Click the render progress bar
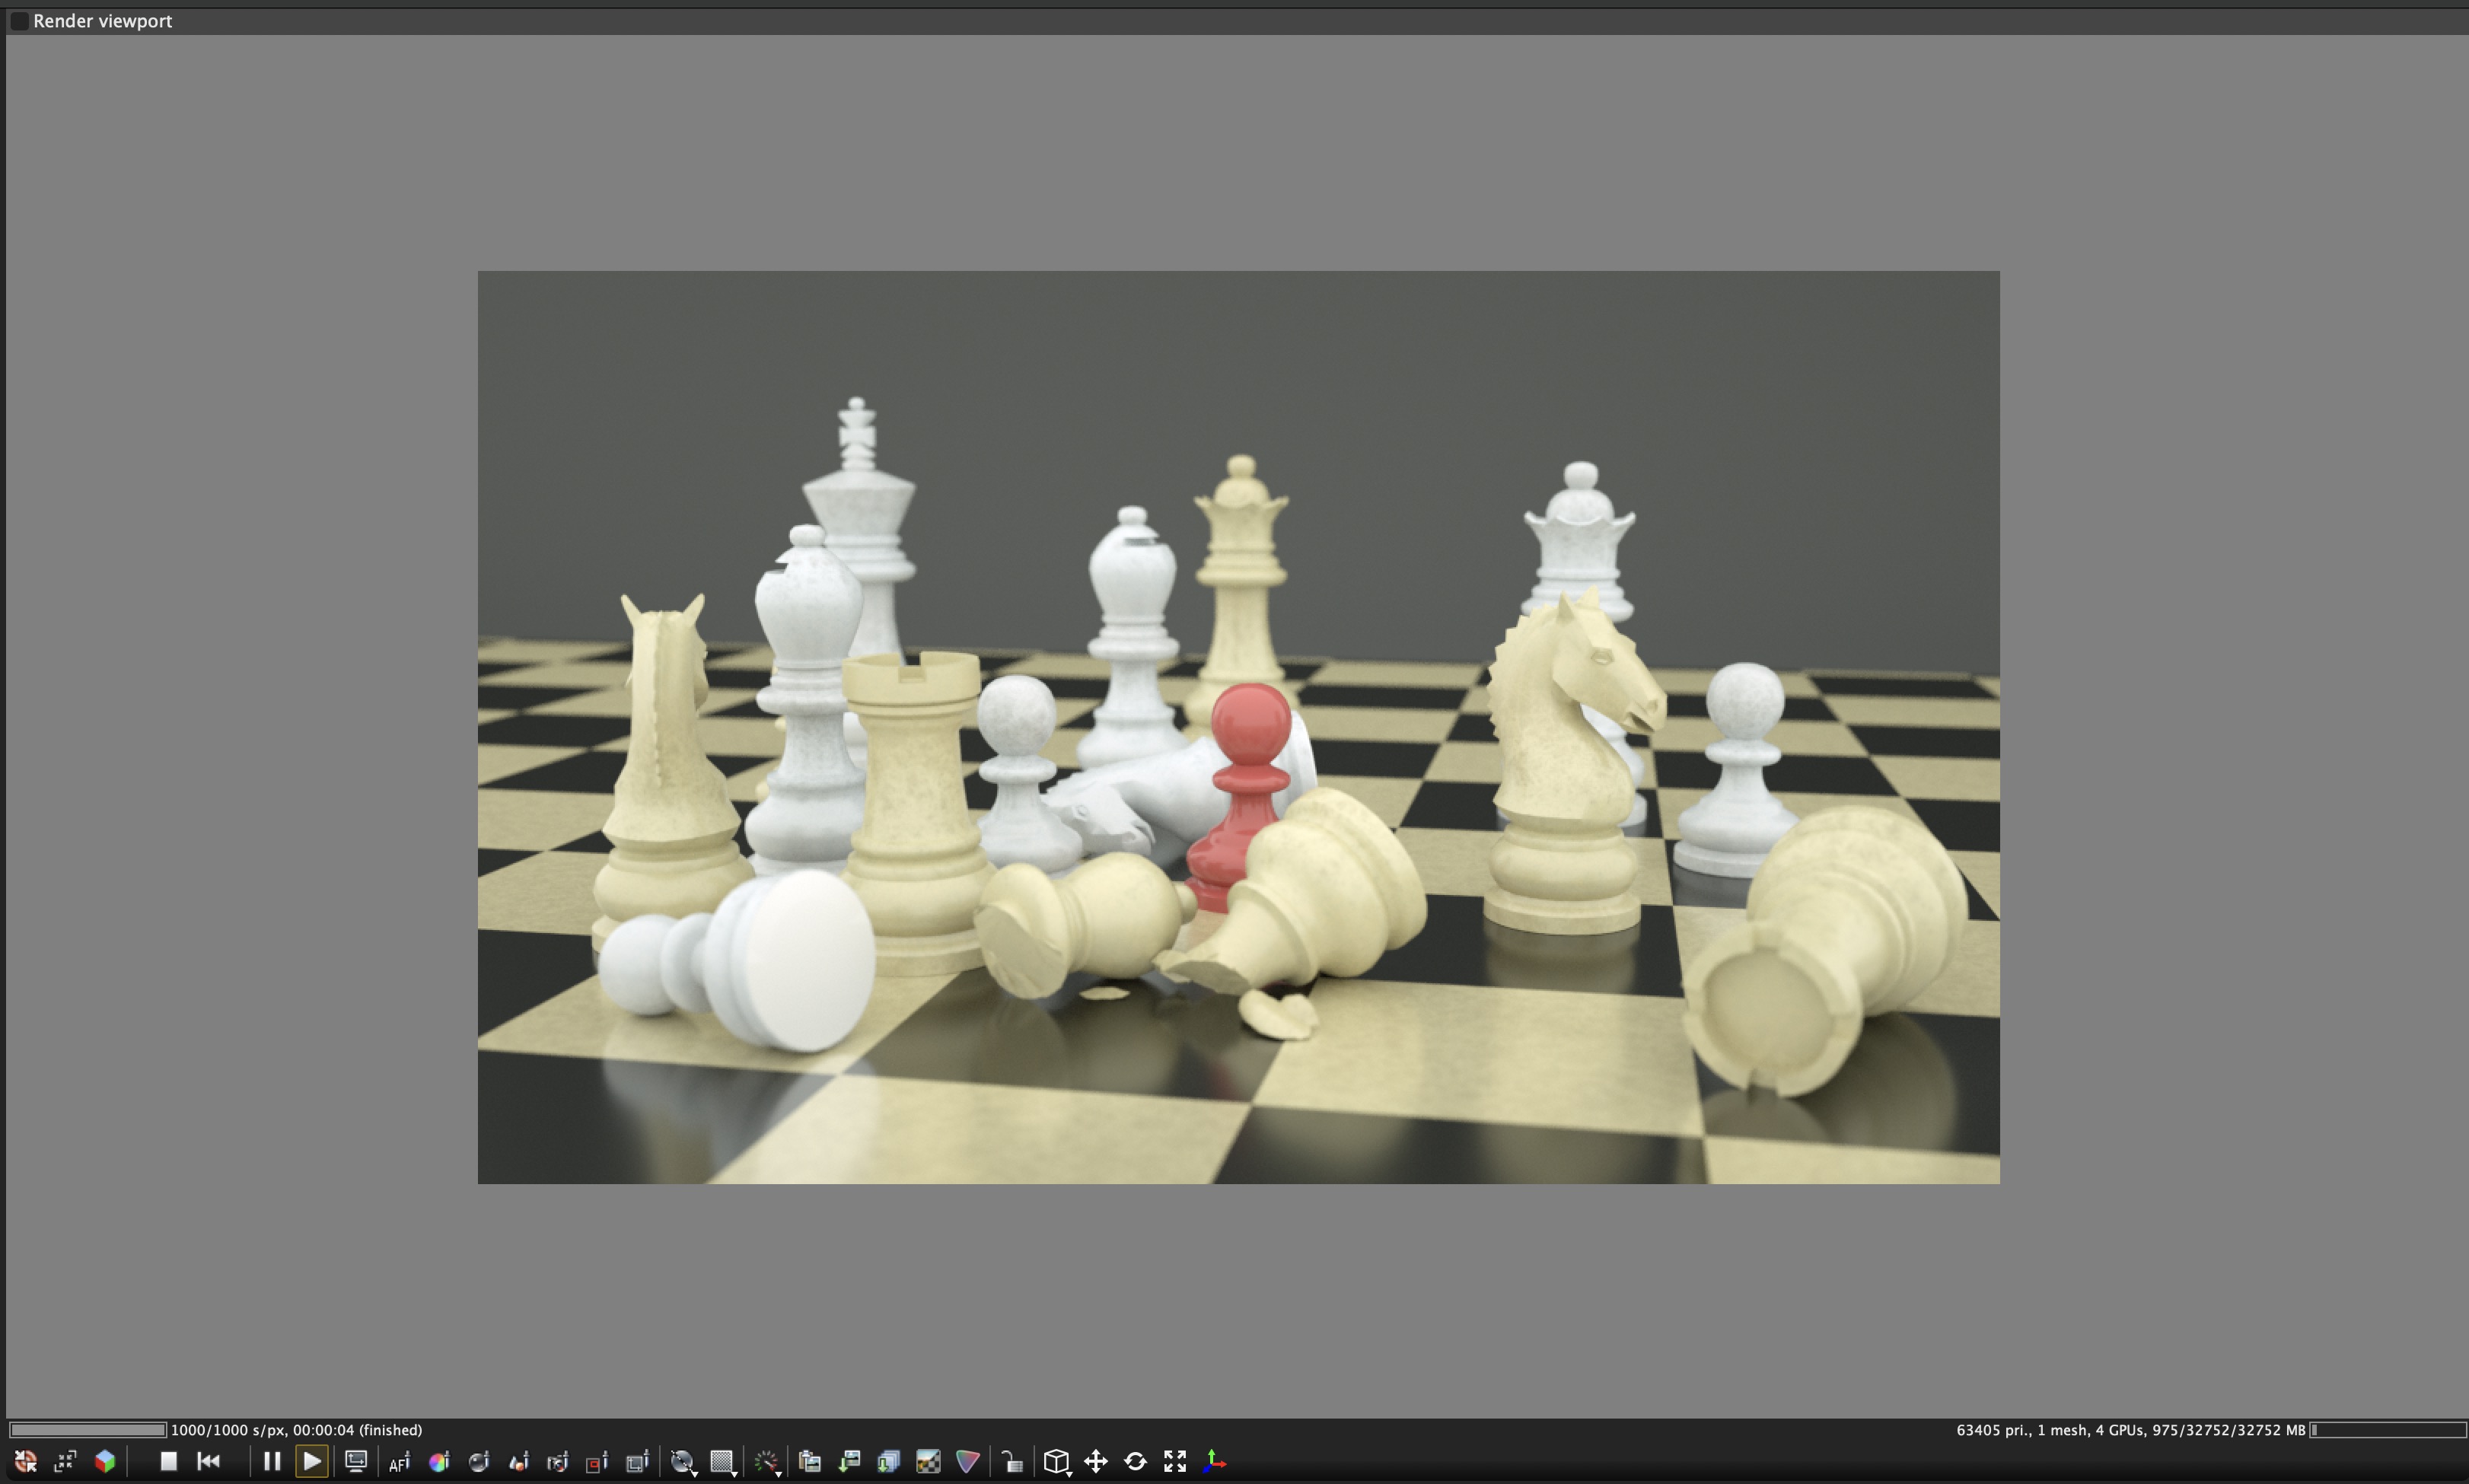Image resolution: width=2469 pixels, height=1484 pixels. tap(88, 1430)
